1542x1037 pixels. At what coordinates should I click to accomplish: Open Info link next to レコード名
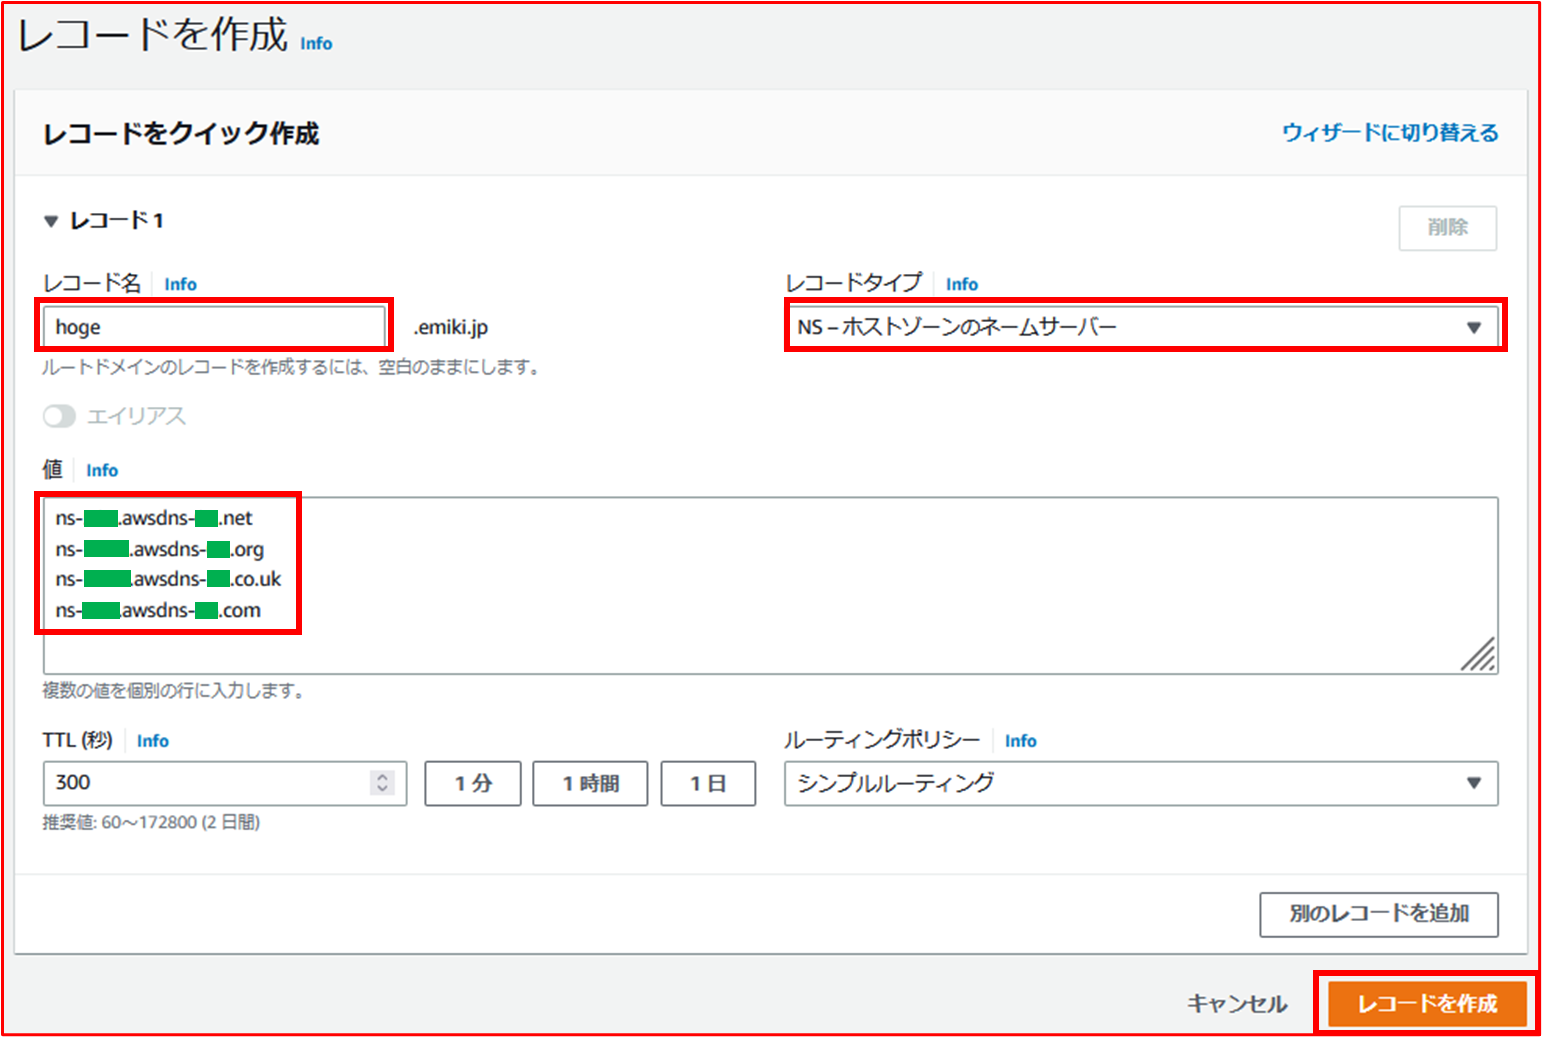pos(181,284)
